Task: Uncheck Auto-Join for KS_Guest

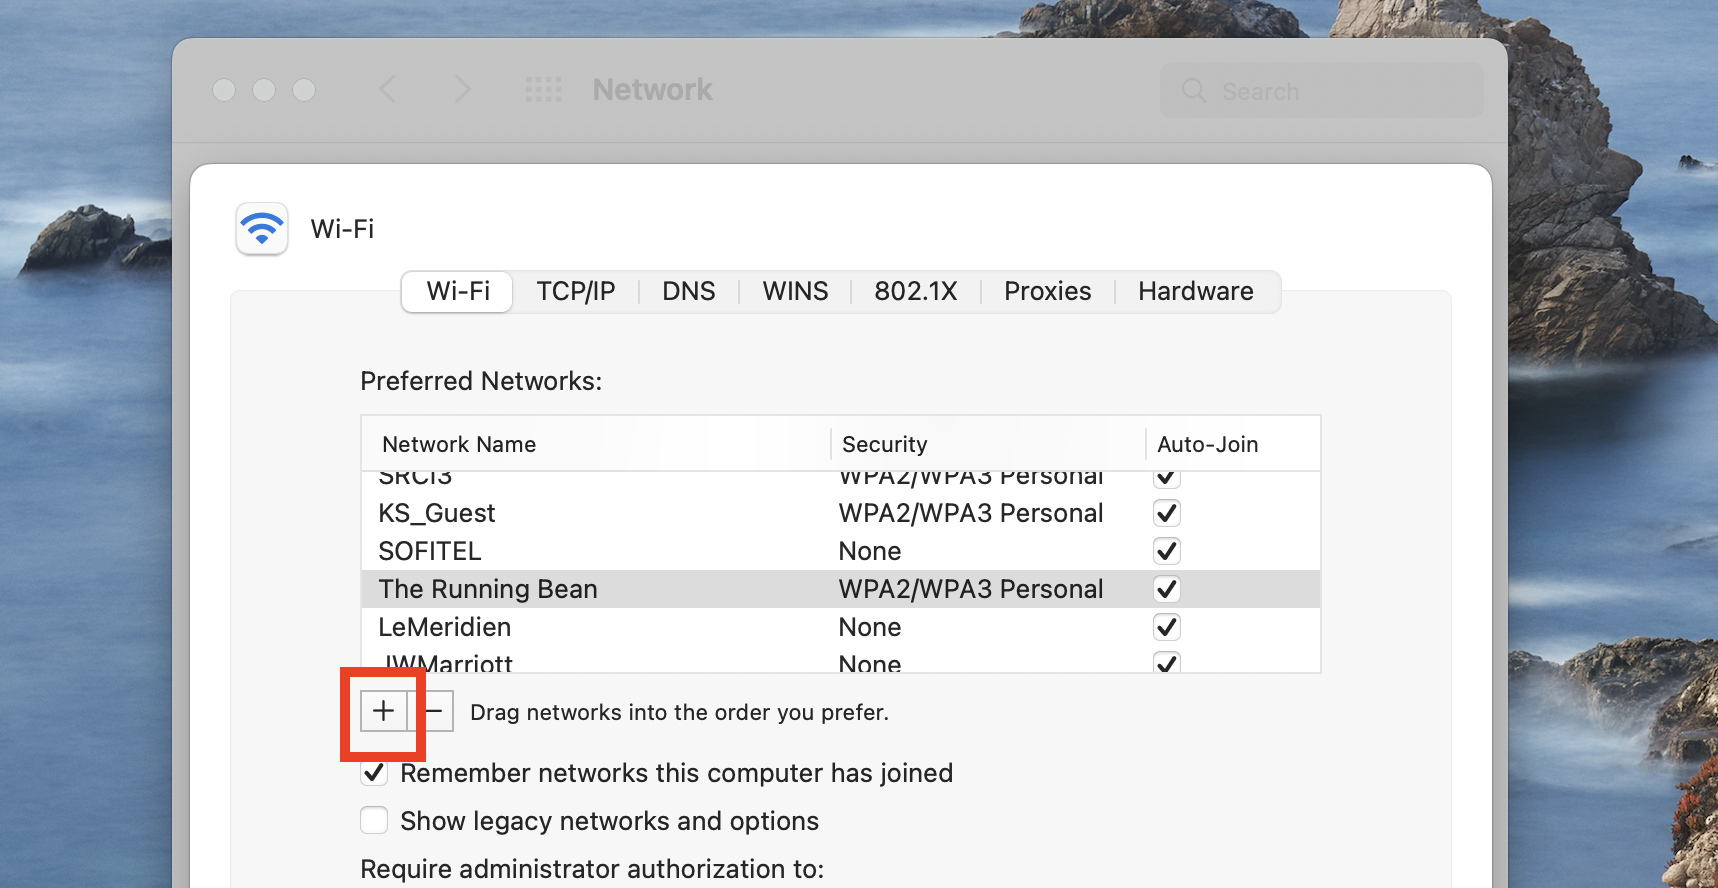Action: (x=1166, y=513)
